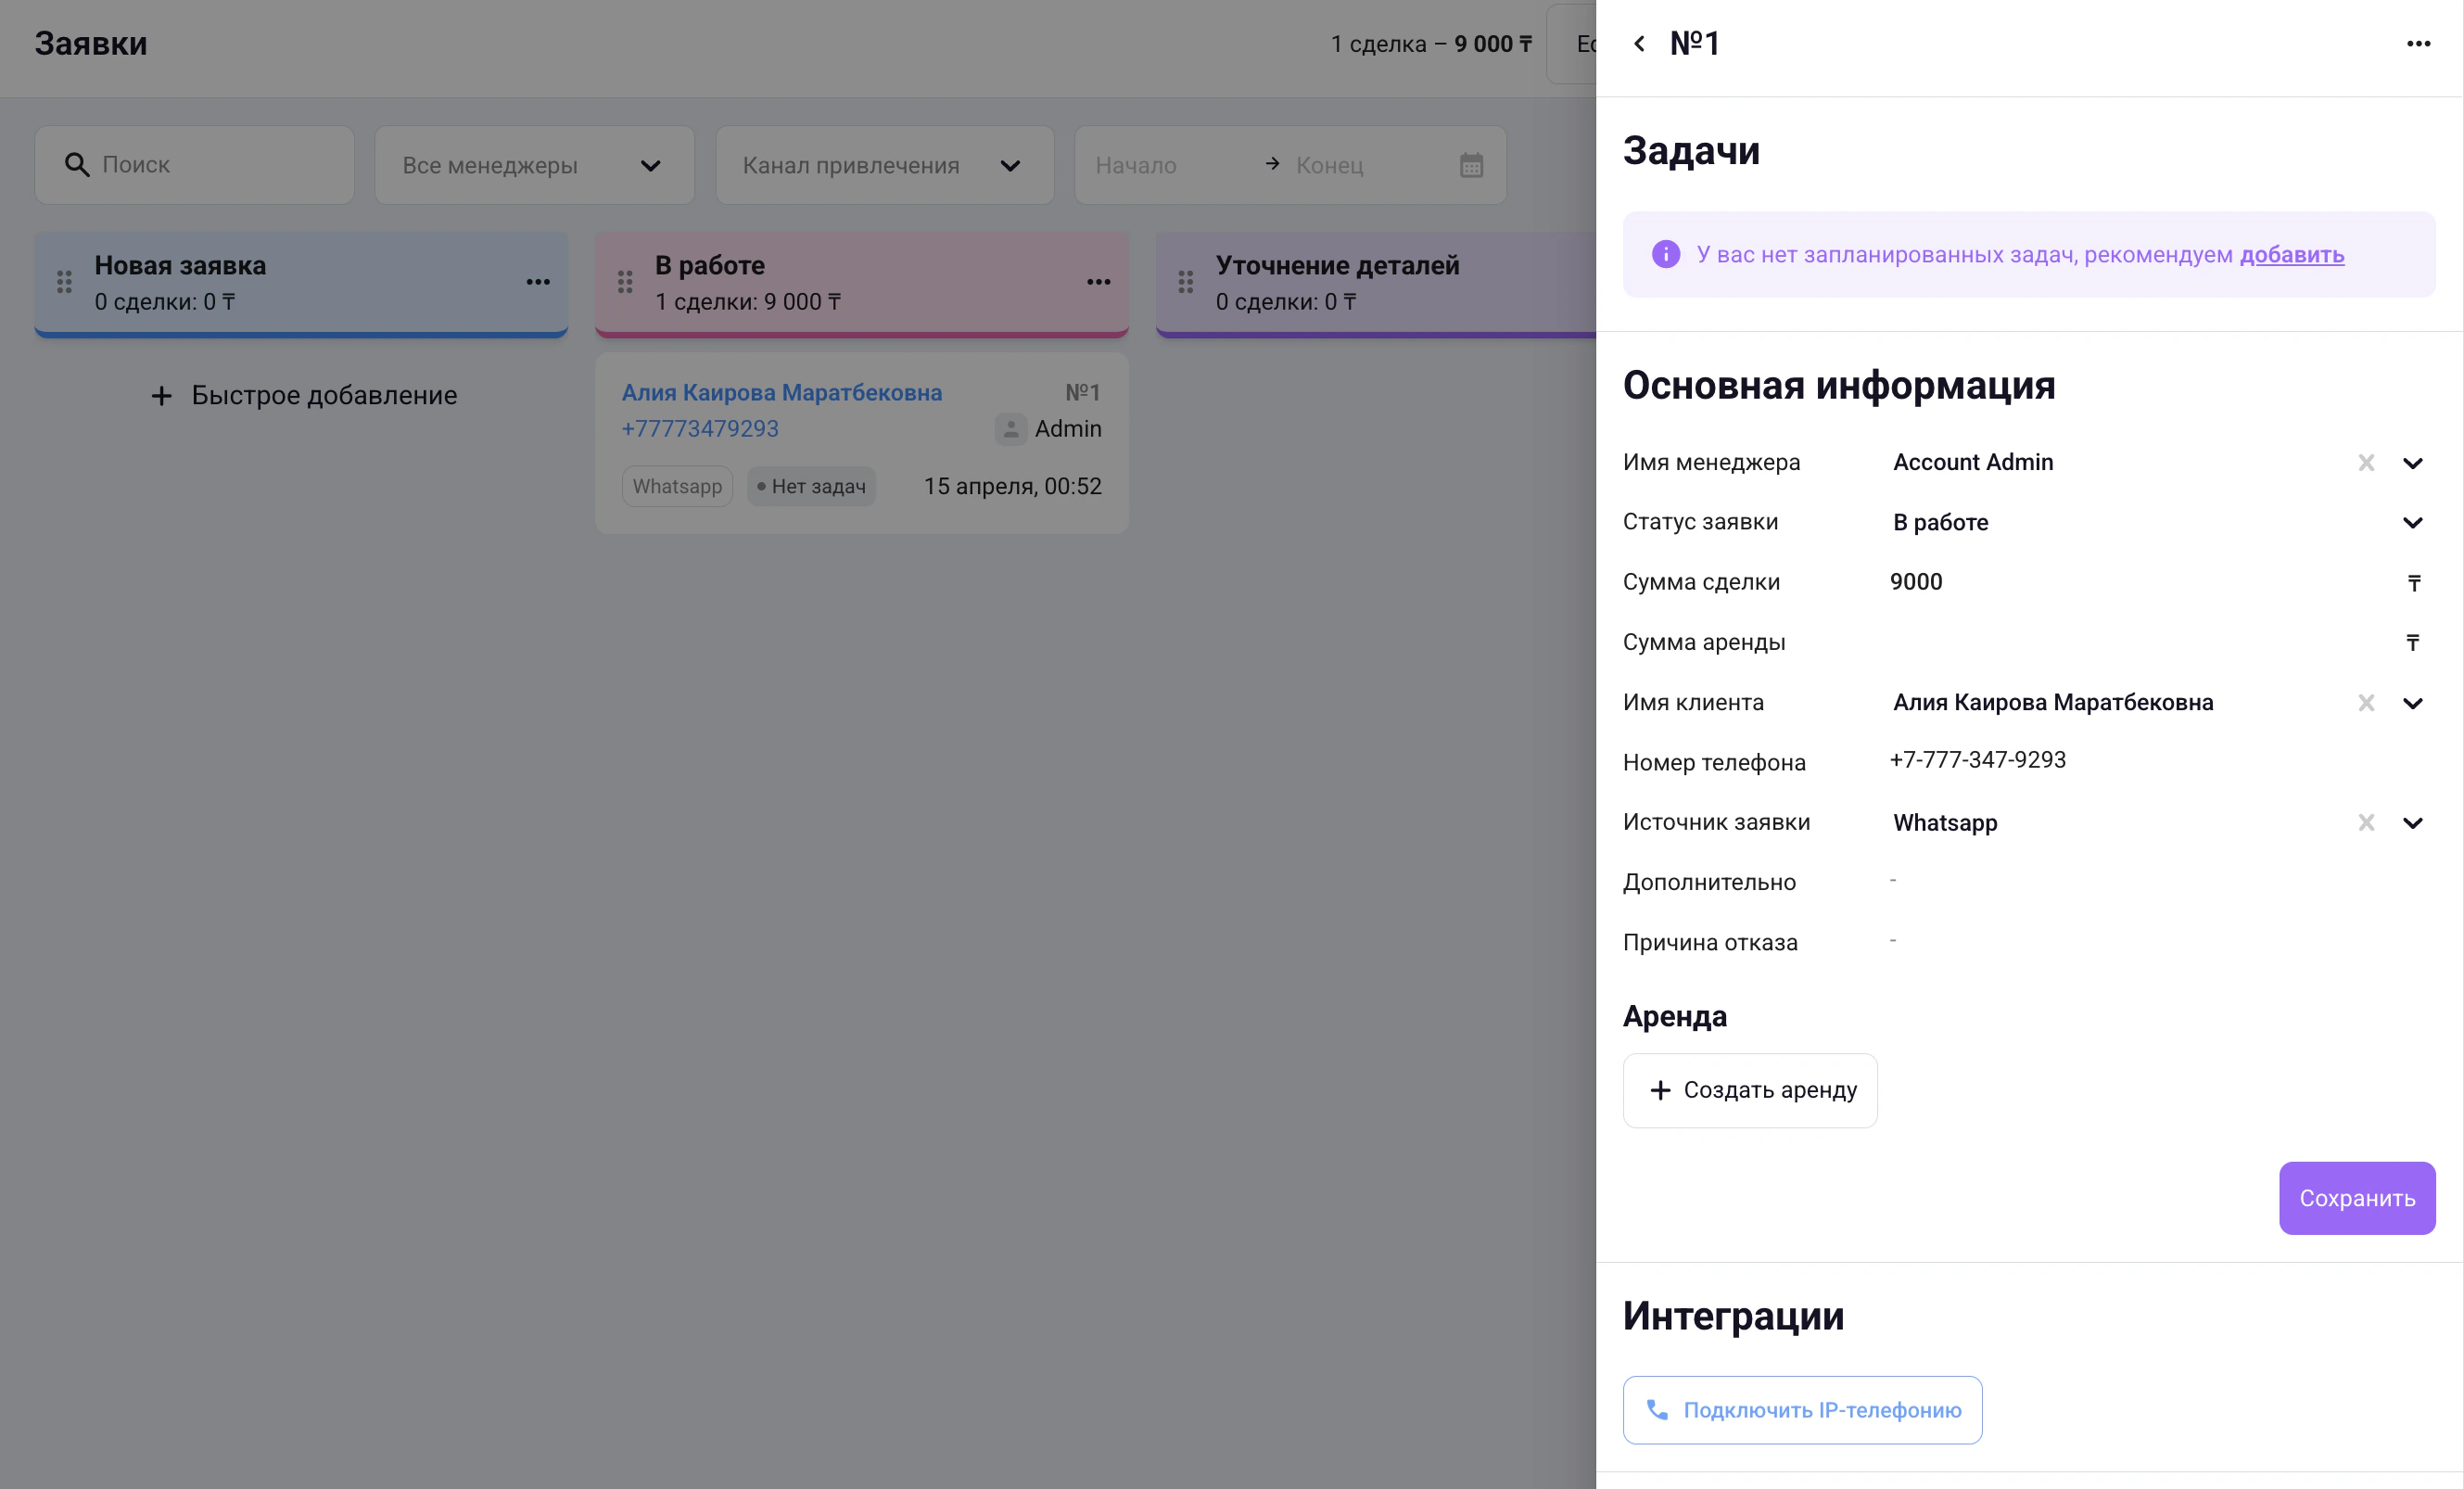Click the добавить link for tasks
The width and height of the screenshot is (2464, 1489).
coord(2291,255)
